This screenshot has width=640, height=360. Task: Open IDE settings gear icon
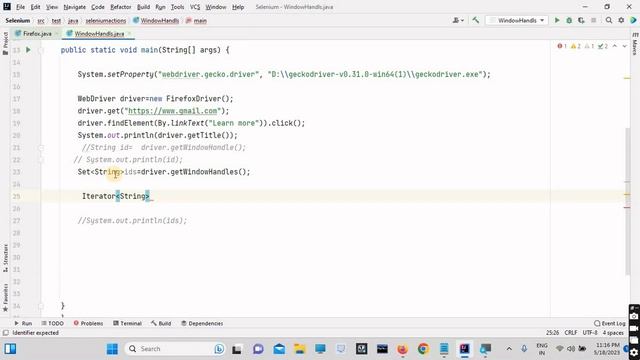(621, 20)
